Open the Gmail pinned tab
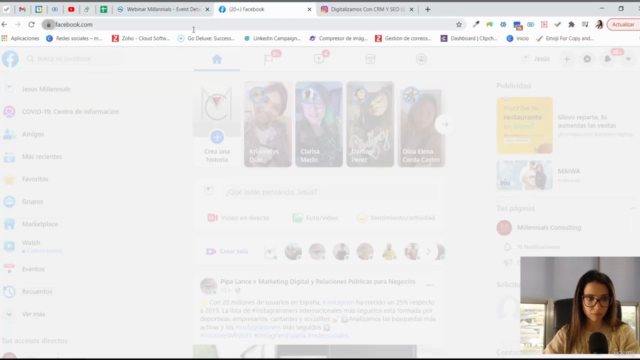The height and width of the screenshot is (360, 640). 22,9
